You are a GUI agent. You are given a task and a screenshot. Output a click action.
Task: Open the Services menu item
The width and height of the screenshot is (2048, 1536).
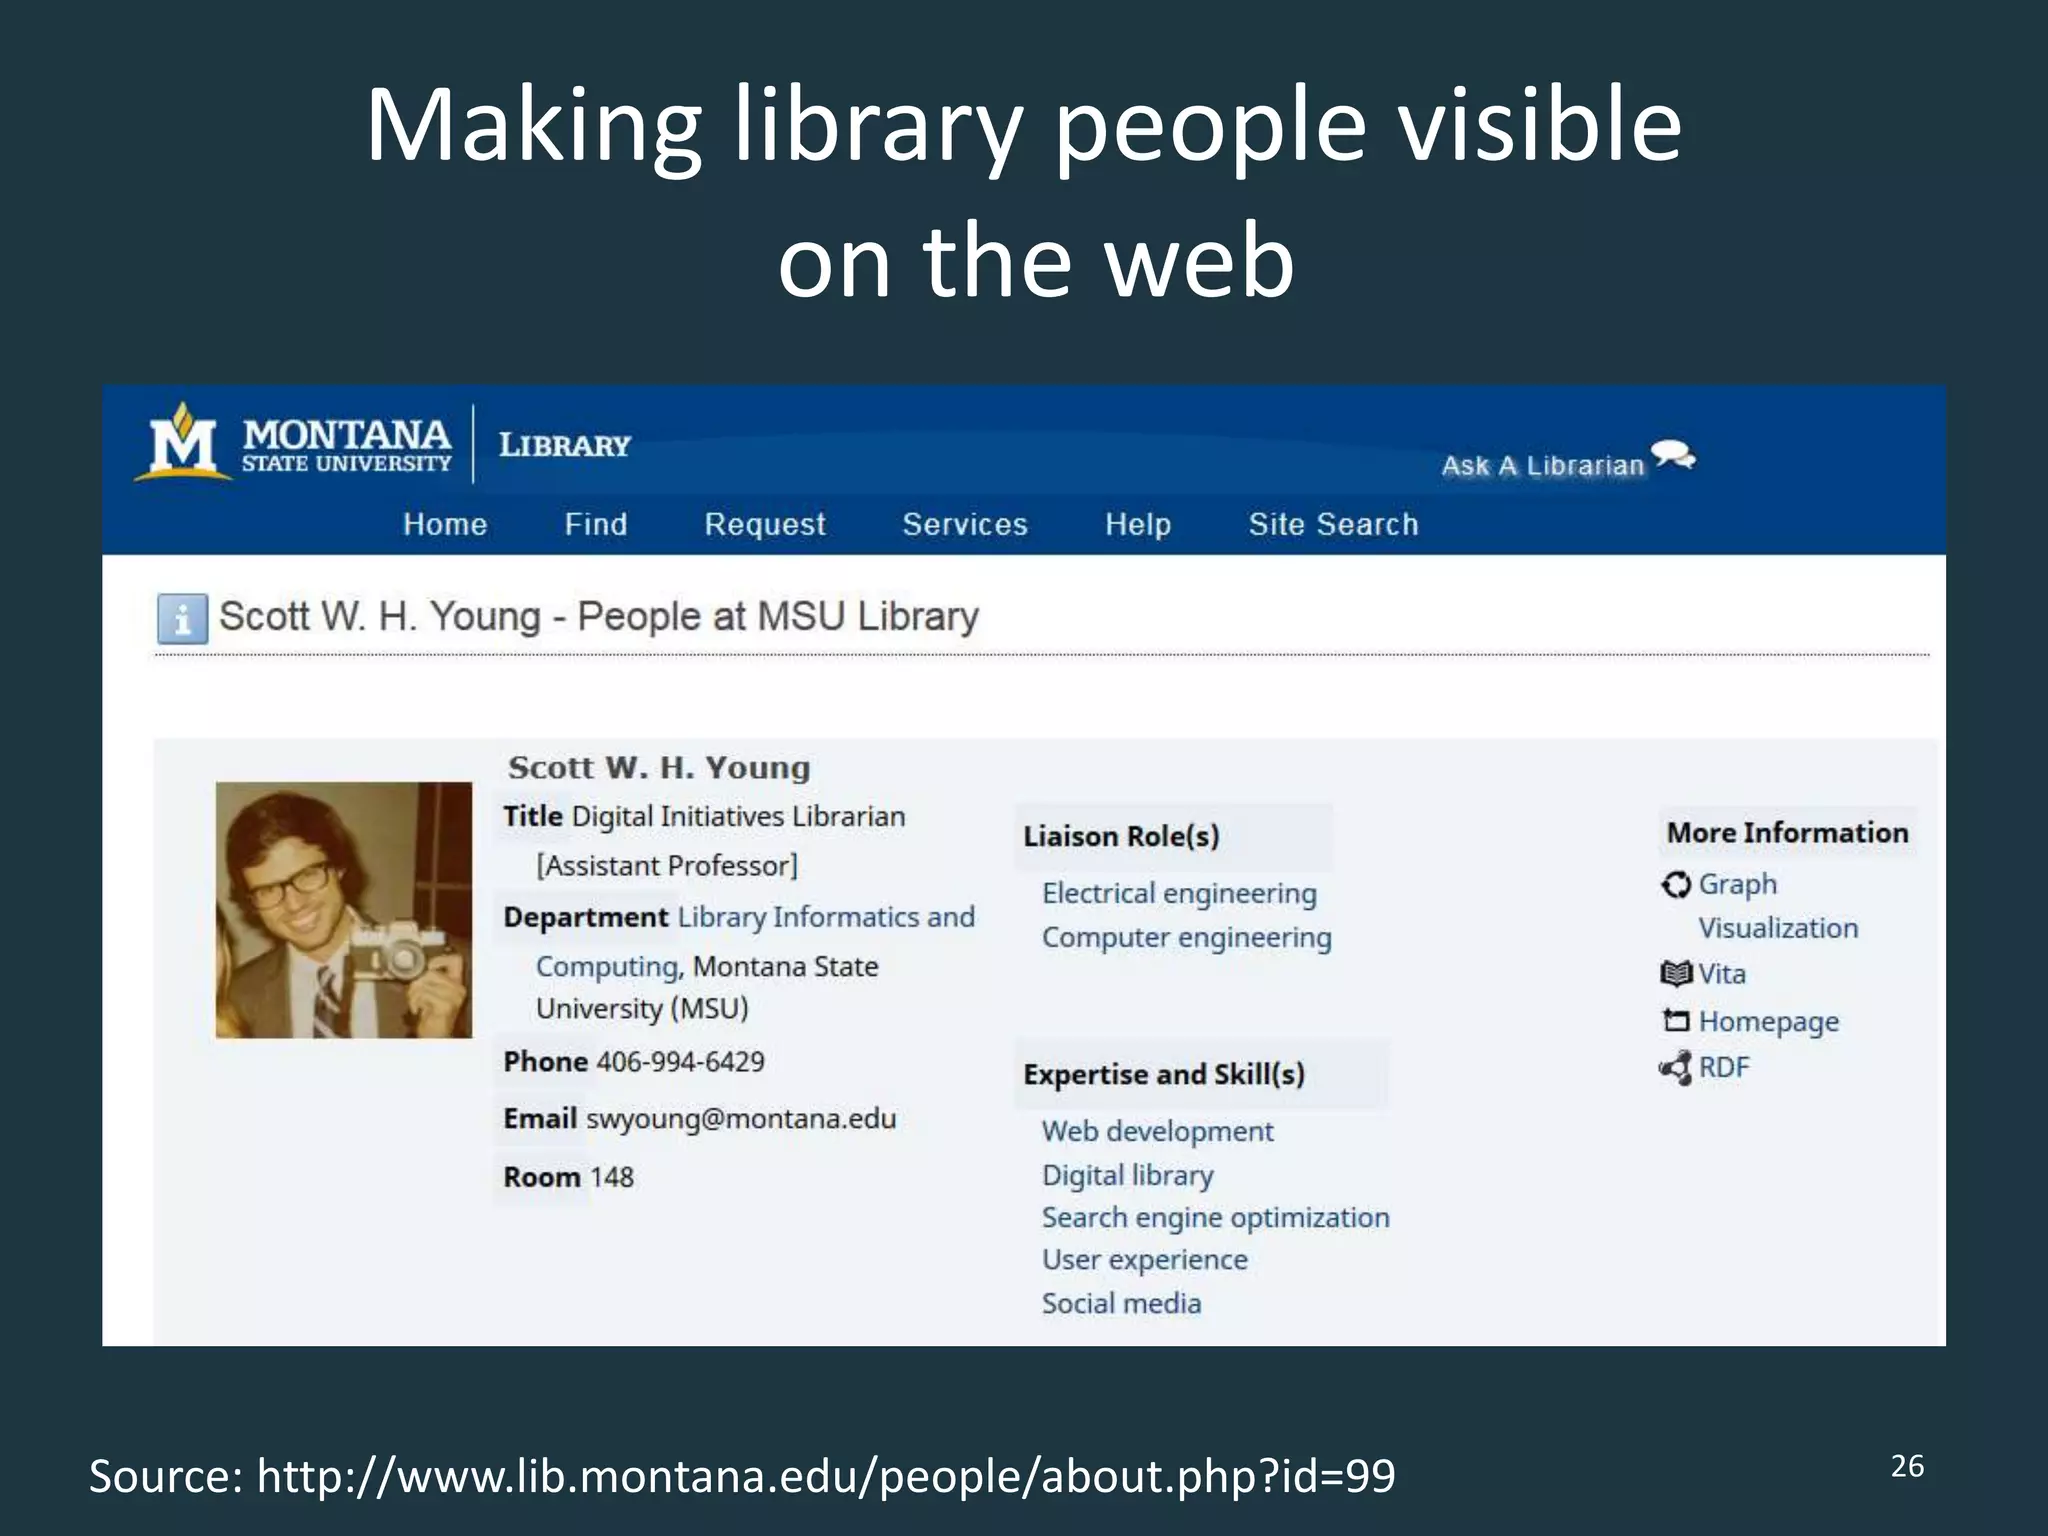click(x=965, y=524)
